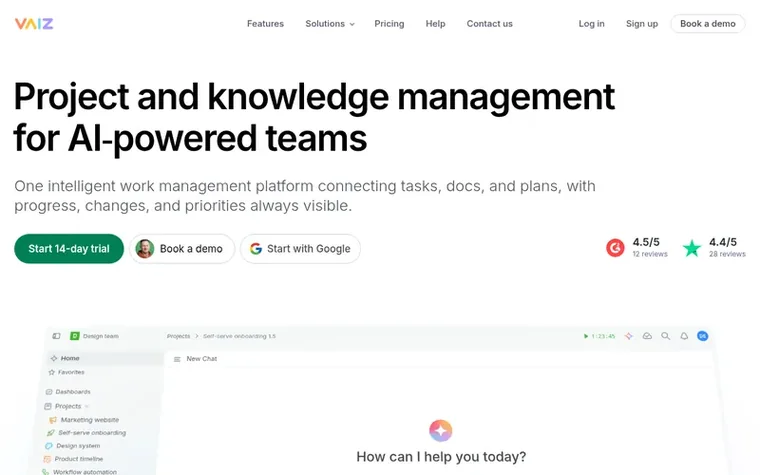Click the gradient AI assistant orb icon
Viewport: 760px width, 475px height.
[441, 430]
